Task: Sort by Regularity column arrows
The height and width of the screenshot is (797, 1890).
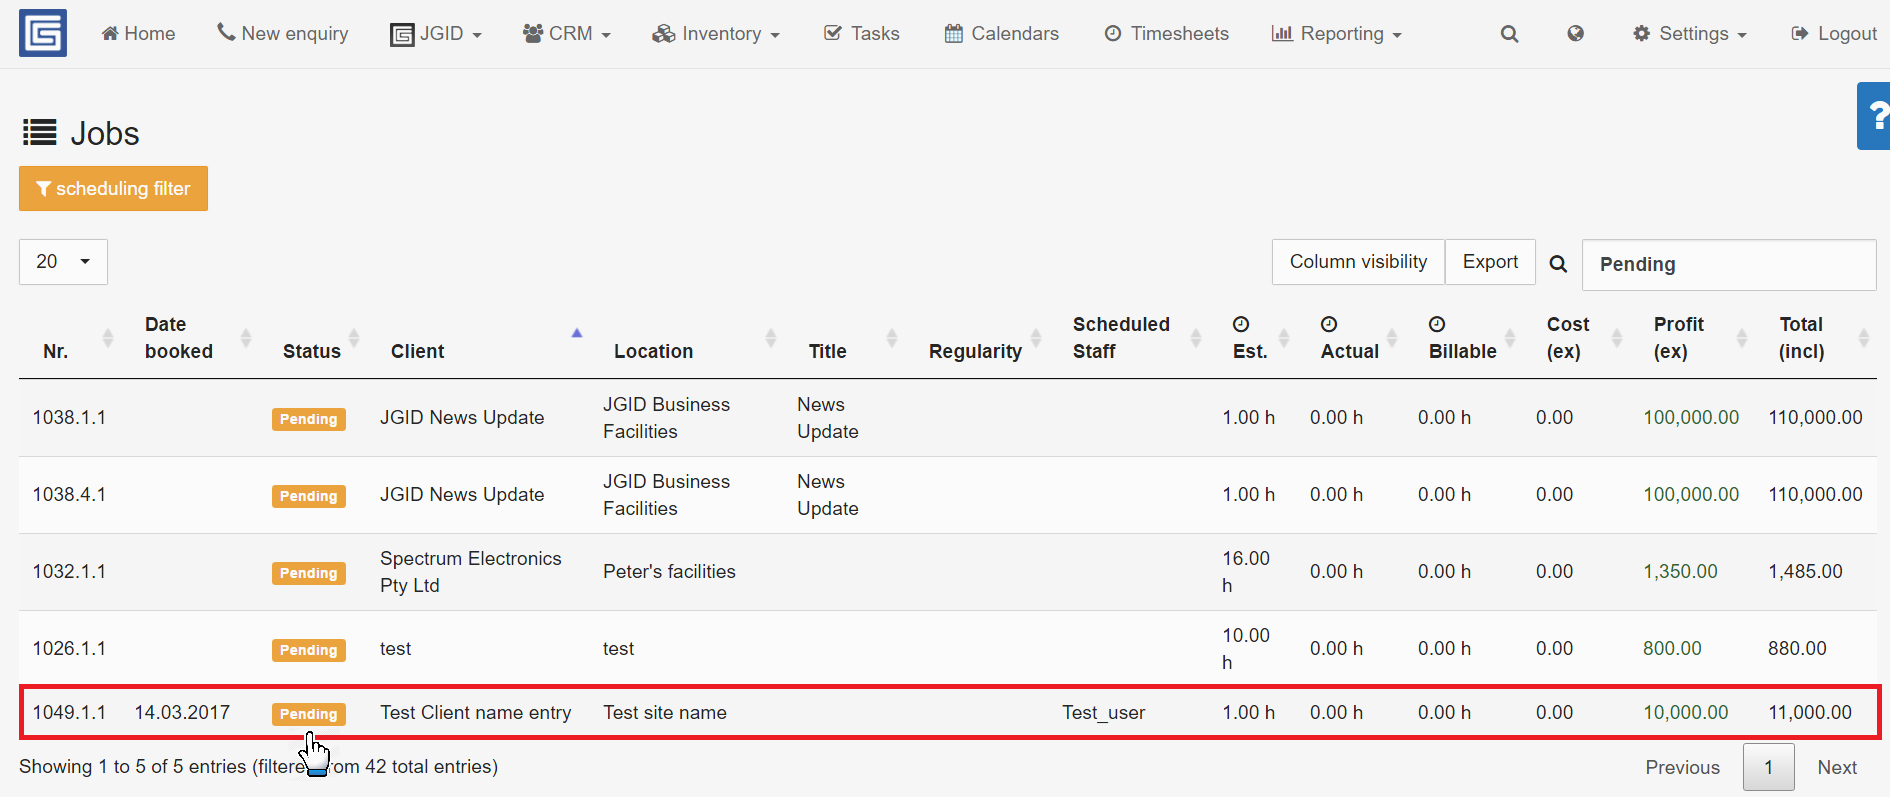Action: [x=1036, y=338]
